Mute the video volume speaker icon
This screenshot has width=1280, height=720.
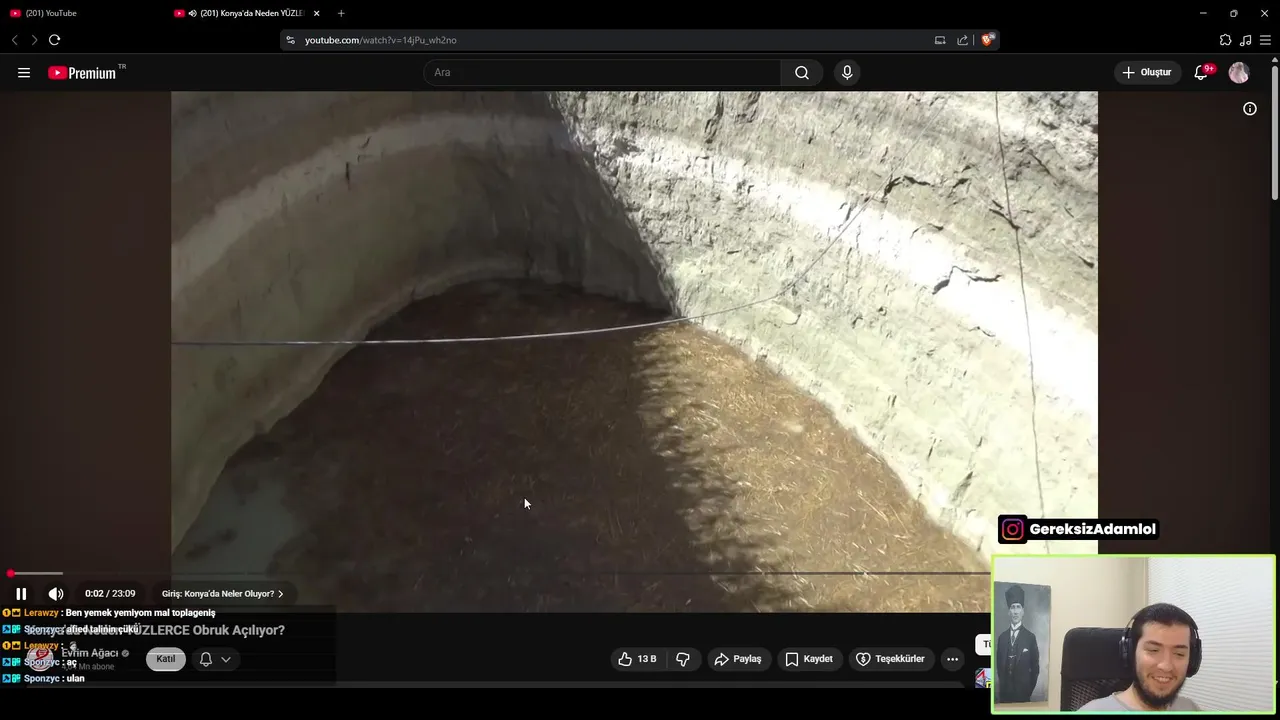click(x=56, y=593)
